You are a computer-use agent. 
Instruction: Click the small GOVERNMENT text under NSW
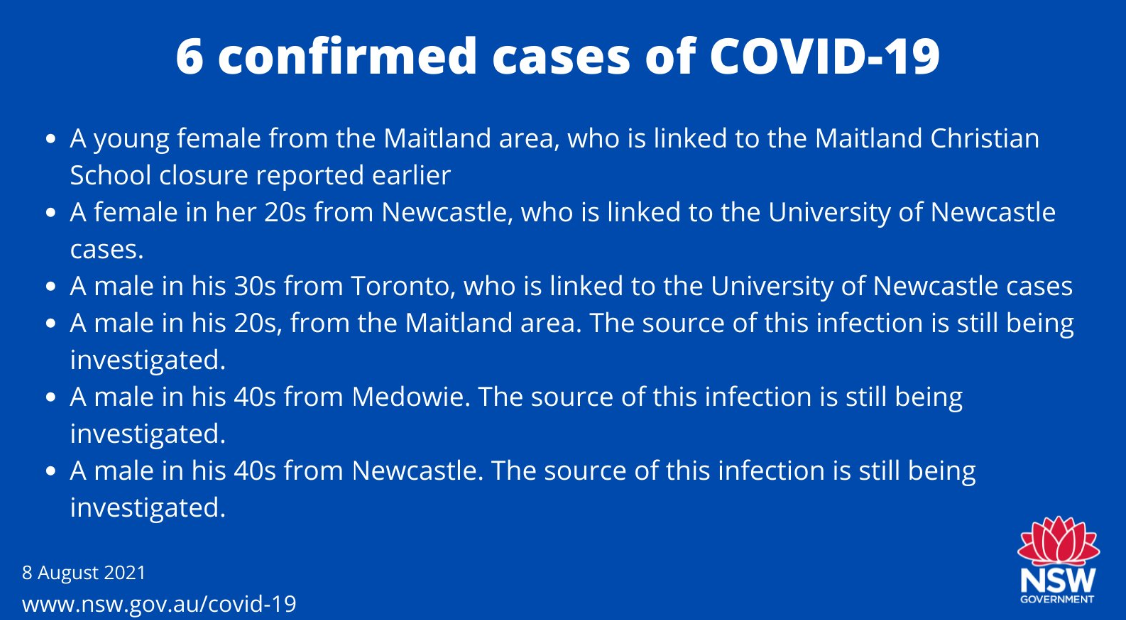[1057, 600]
